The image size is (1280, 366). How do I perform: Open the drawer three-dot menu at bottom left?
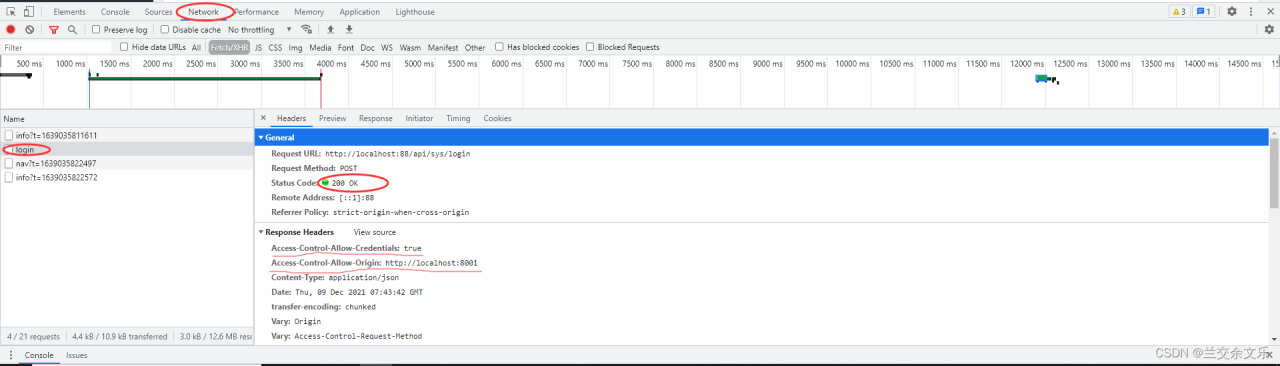11,355
